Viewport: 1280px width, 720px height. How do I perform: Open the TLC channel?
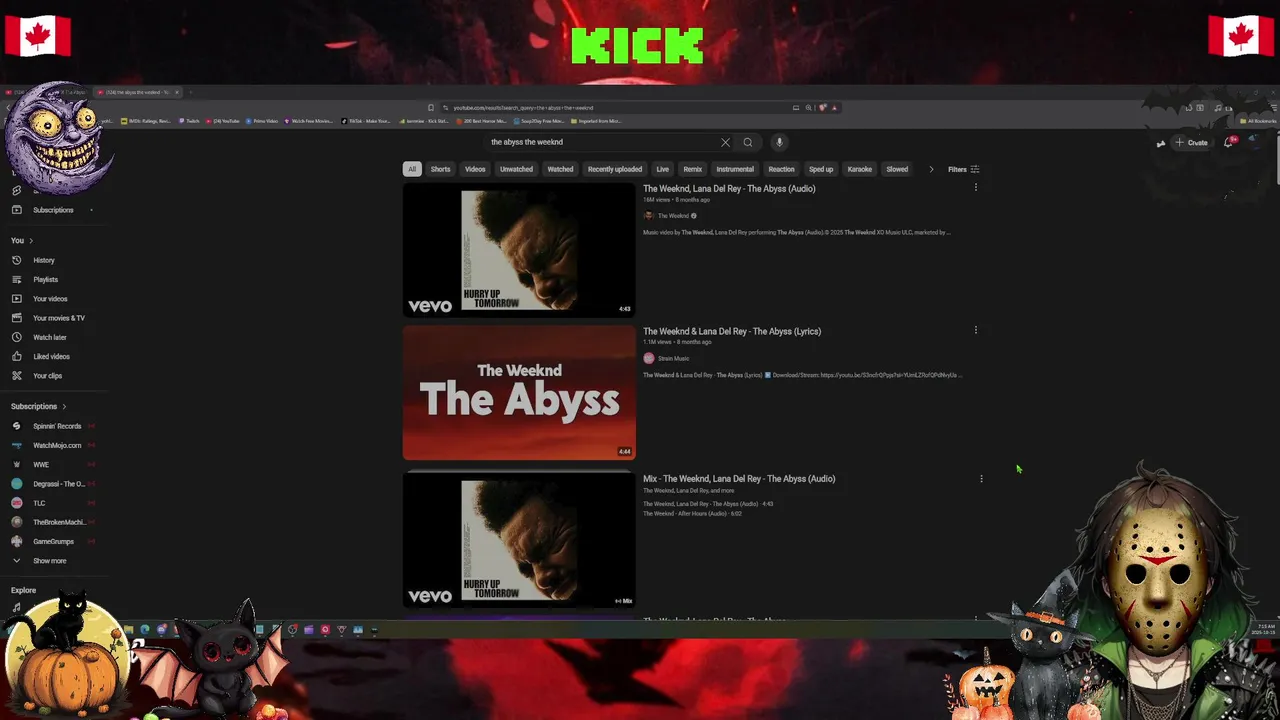click(39, 503)
